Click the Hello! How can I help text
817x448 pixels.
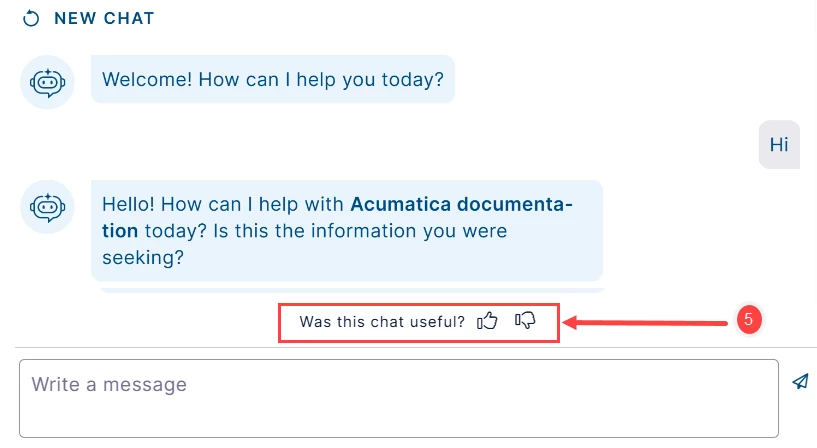coord(222,204)
